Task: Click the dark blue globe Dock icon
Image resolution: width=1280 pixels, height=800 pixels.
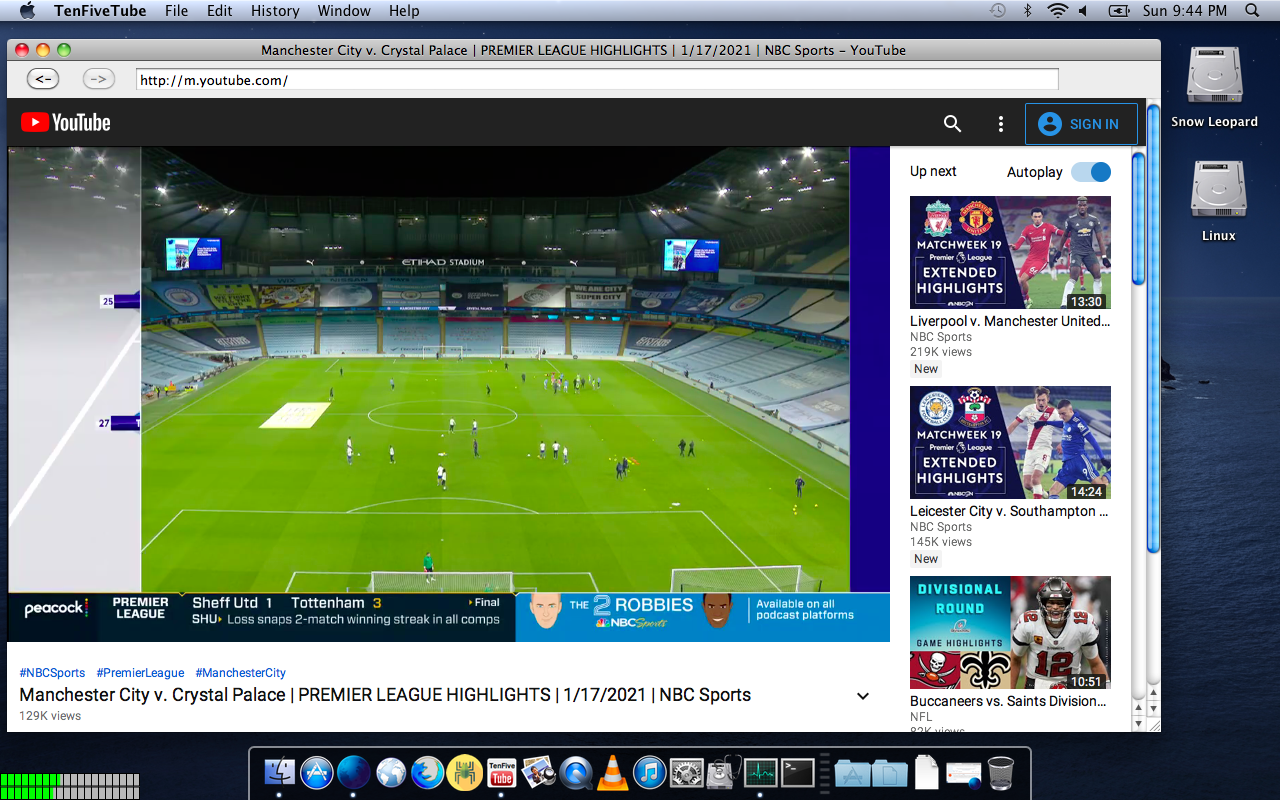Action: coord(353,772)
